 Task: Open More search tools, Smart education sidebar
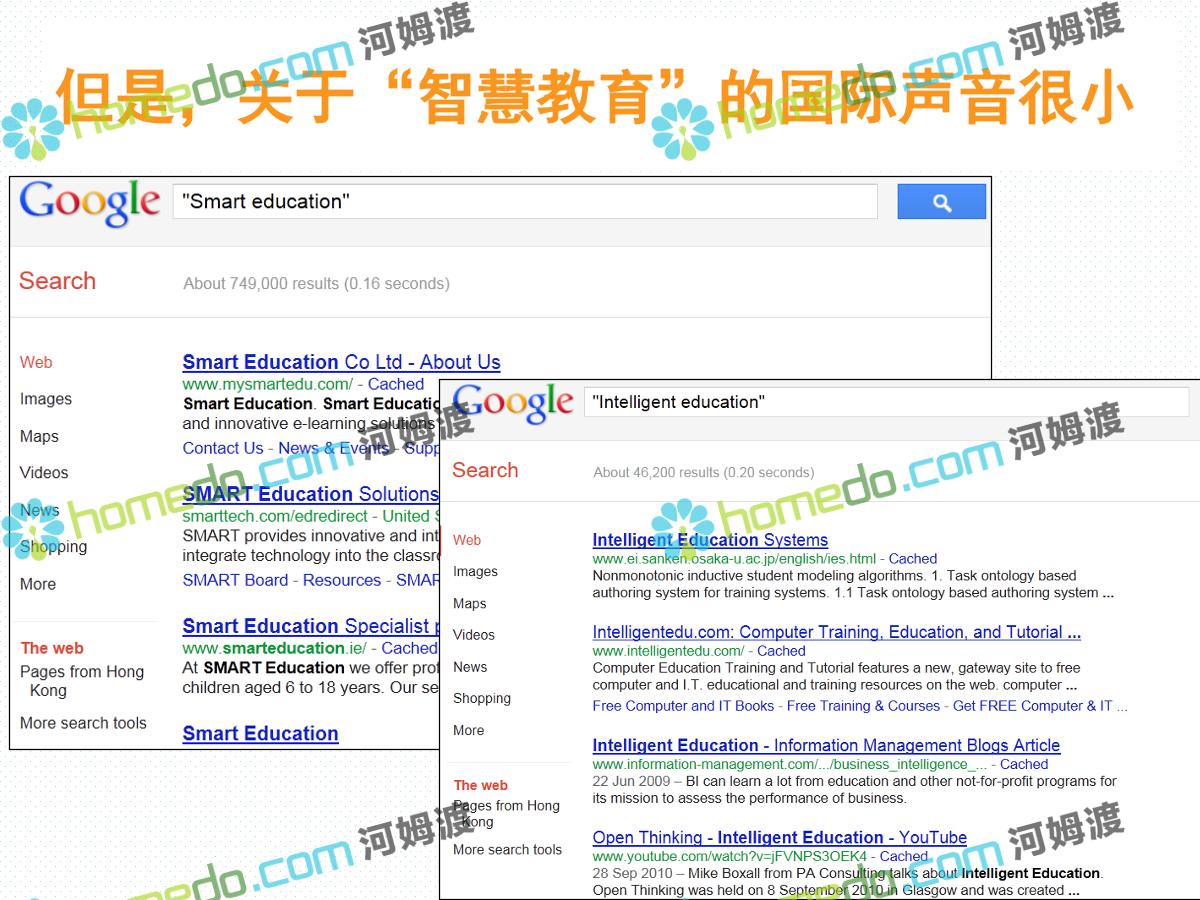83,723
